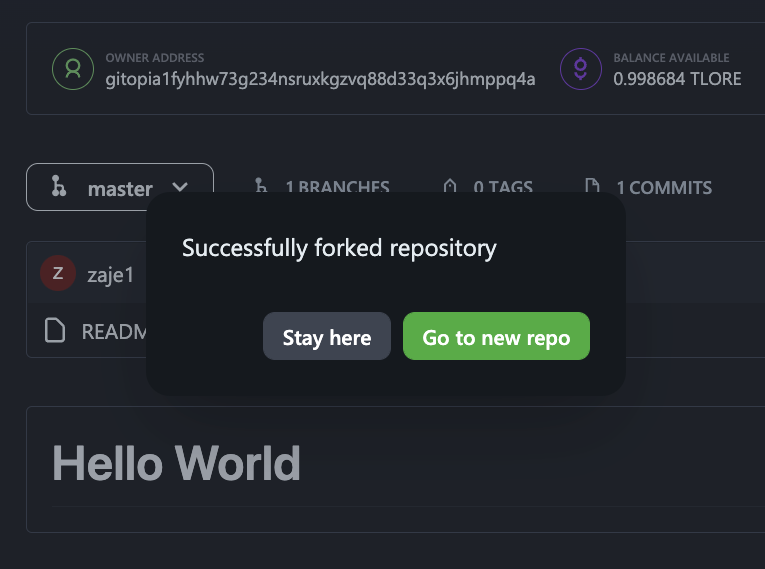This screenshot has width=765, height=569.
Task: Select the gitopia owner address text
Action: 320,78
